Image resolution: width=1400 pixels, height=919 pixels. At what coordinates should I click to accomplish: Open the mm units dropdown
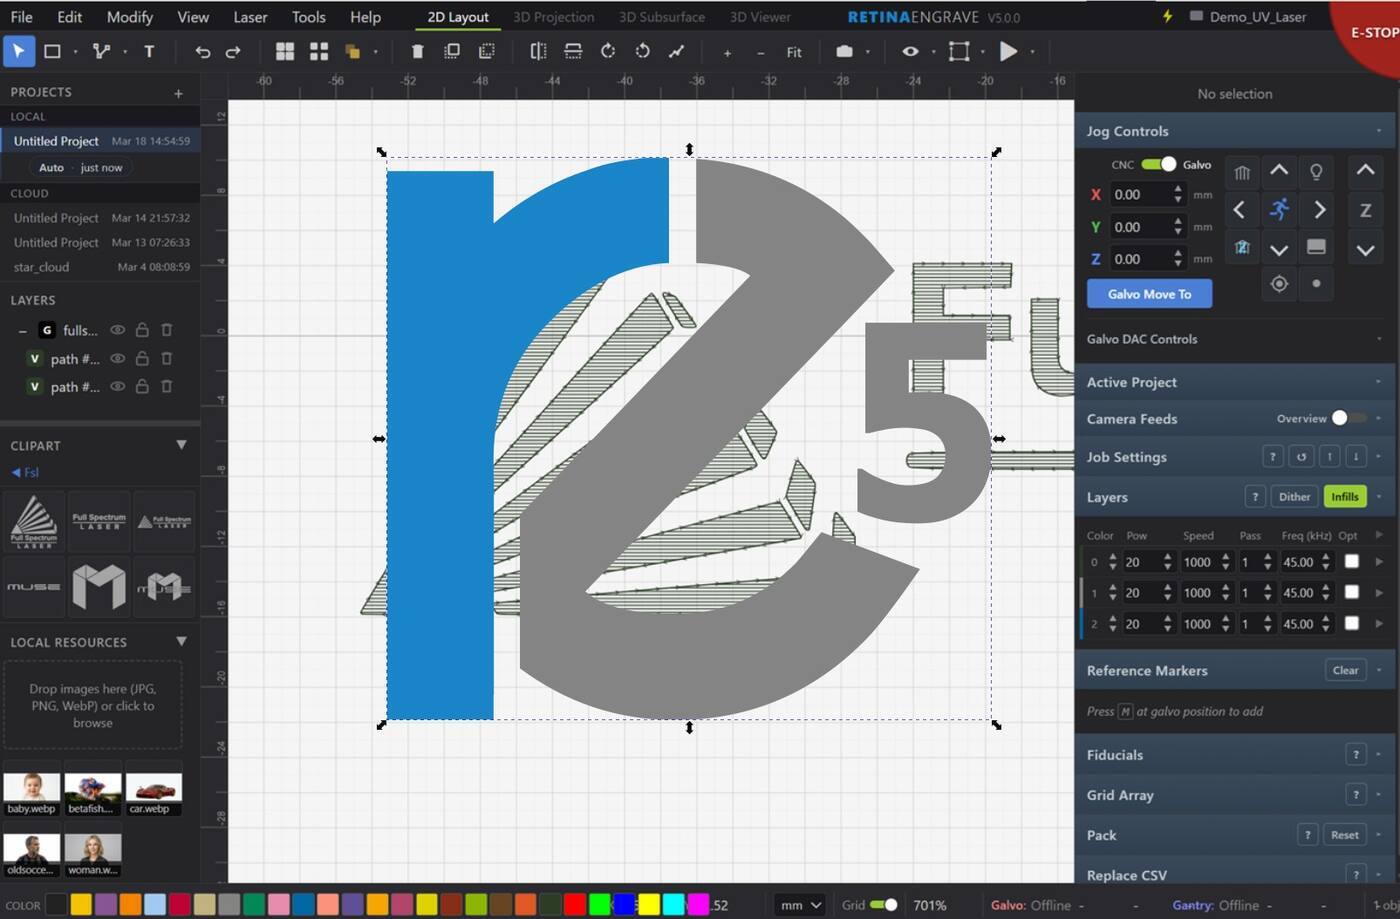pyautogui.click(x=801, y=905)
